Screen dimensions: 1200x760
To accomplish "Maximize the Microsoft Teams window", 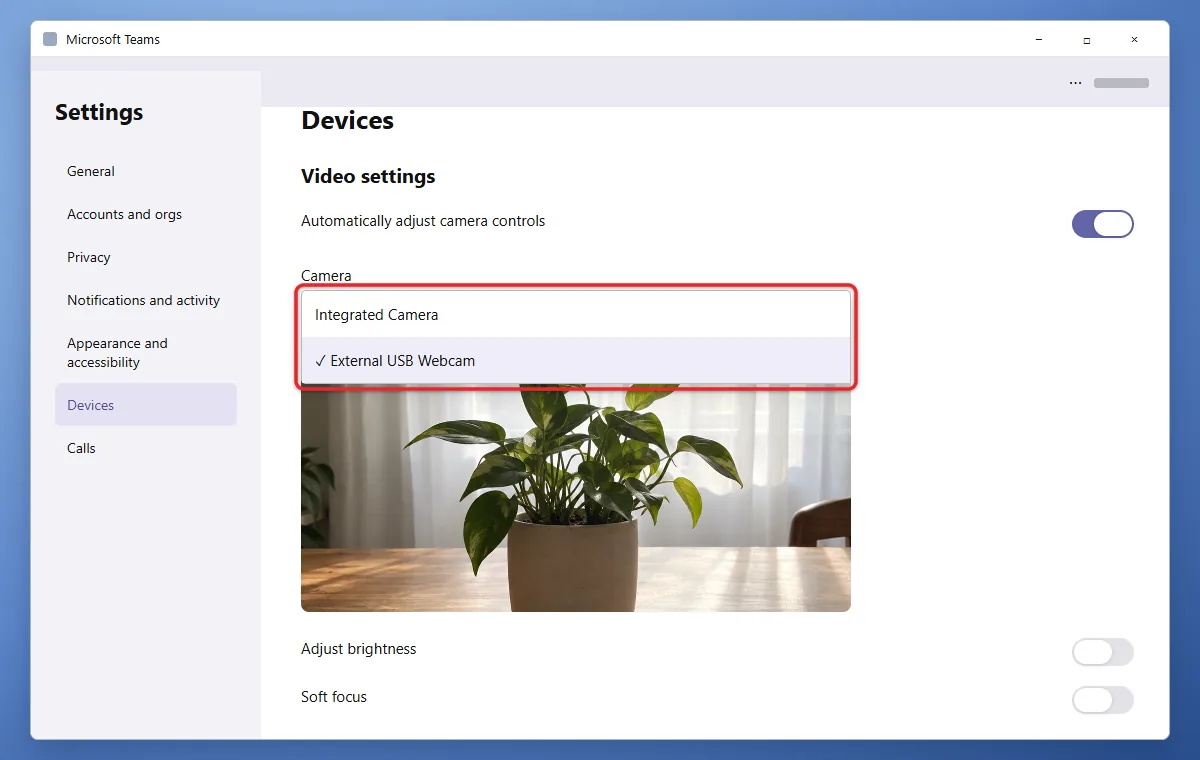I will pyautogui.click(x=1087, y=39).
